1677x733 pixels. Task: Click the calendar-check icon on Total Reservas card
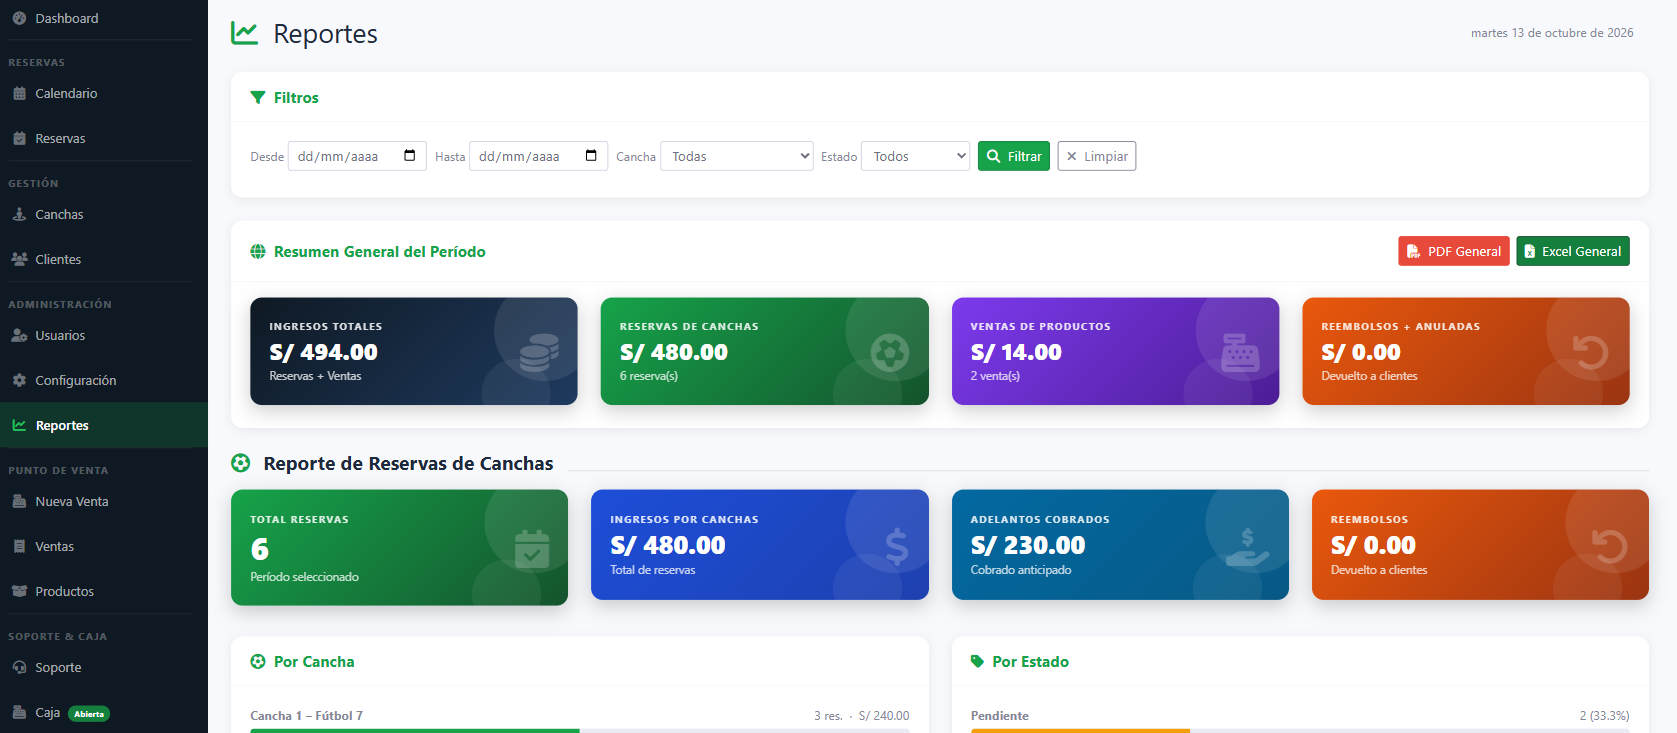pyautogui.click(x=532, y=548)
